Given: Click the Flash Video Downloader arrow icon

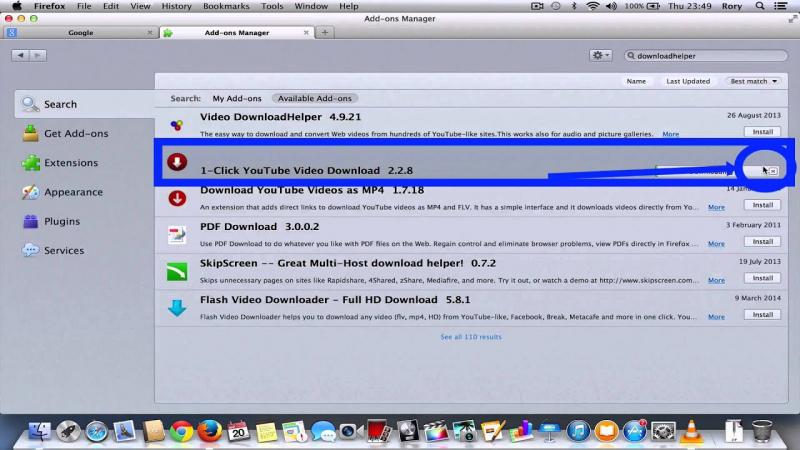Looking at the screenshot, I should (x=177, y=308).
